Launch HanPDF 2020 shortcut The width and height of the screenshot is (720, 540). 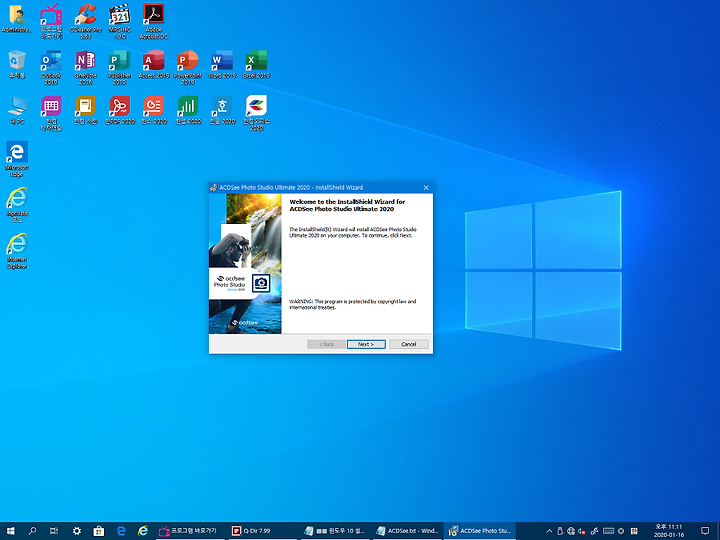click(119, 110)
